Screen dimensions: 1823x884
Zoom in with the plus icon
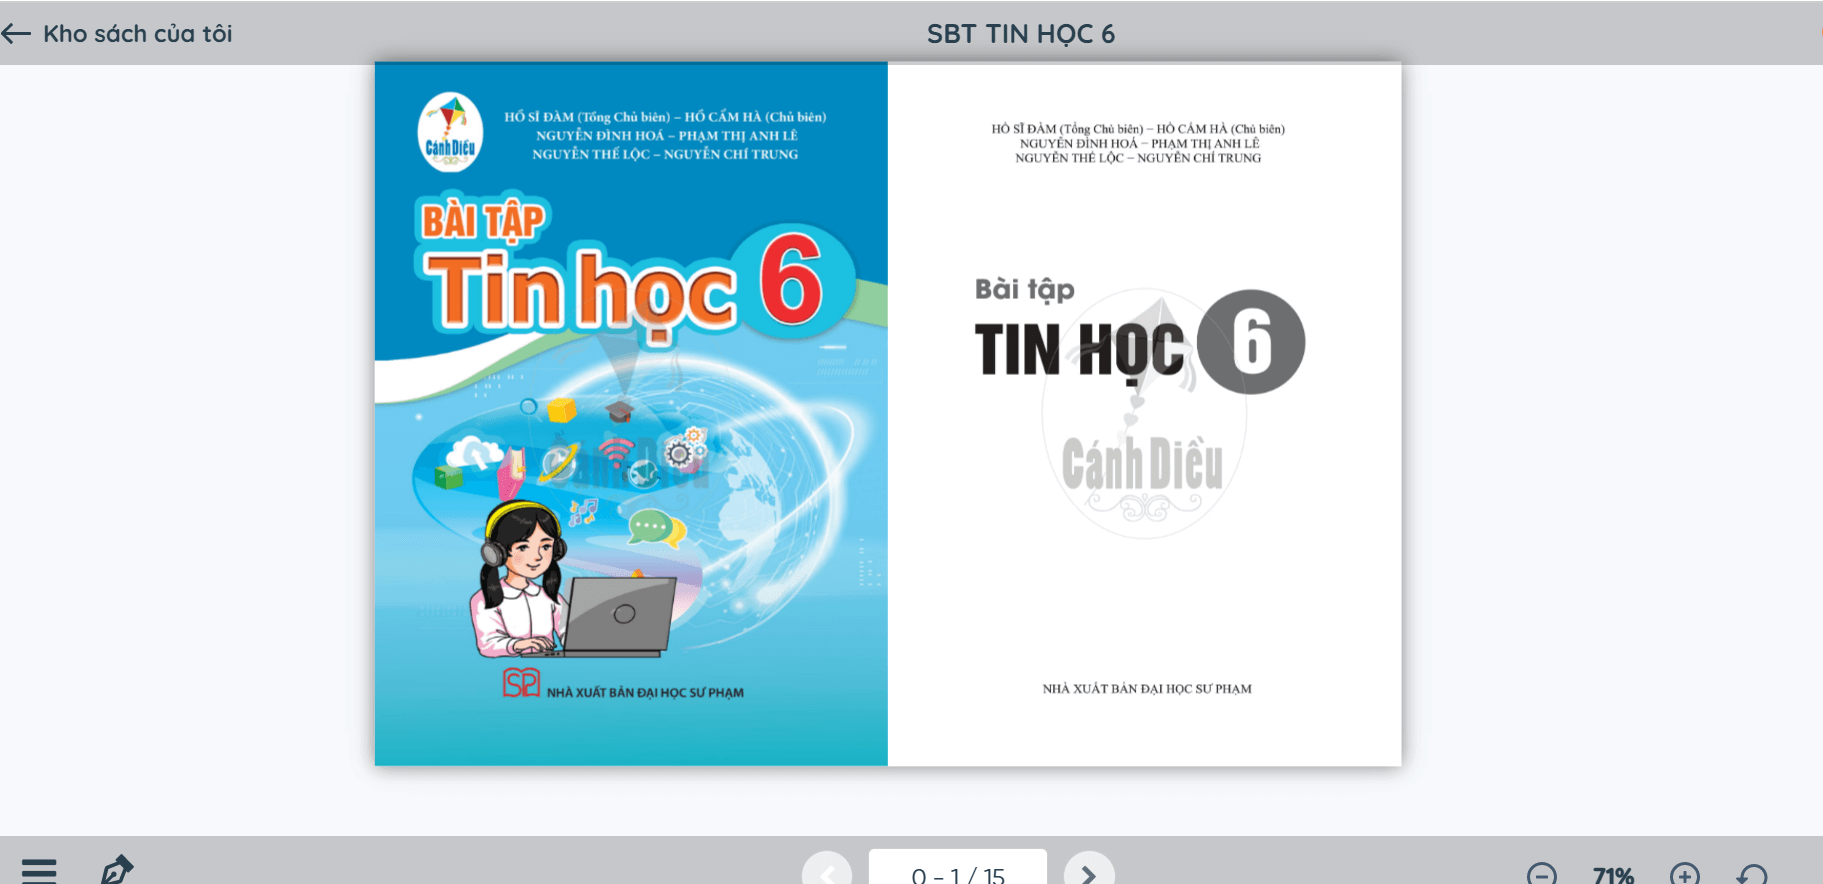tap(1685, 875)
